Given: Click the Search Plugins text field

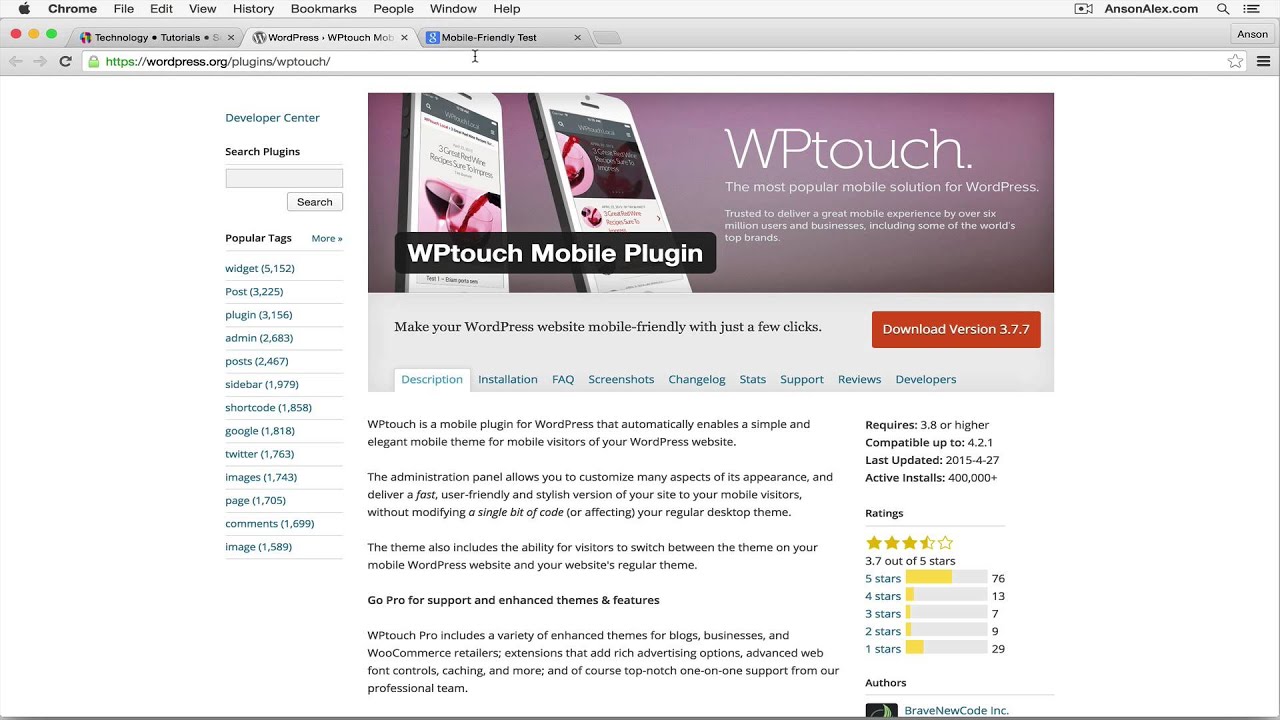Looking at the screenshot, I should 284,178.
